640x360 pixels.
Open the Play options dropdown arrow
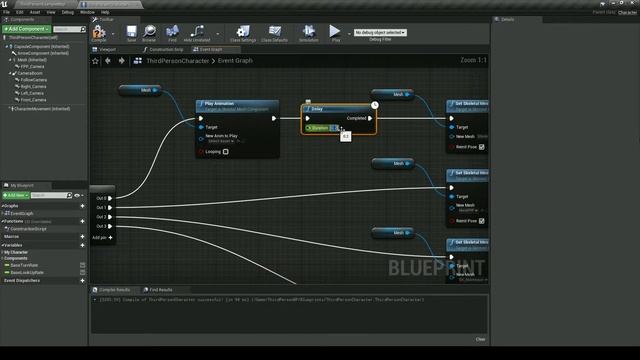tap(349, 34)
